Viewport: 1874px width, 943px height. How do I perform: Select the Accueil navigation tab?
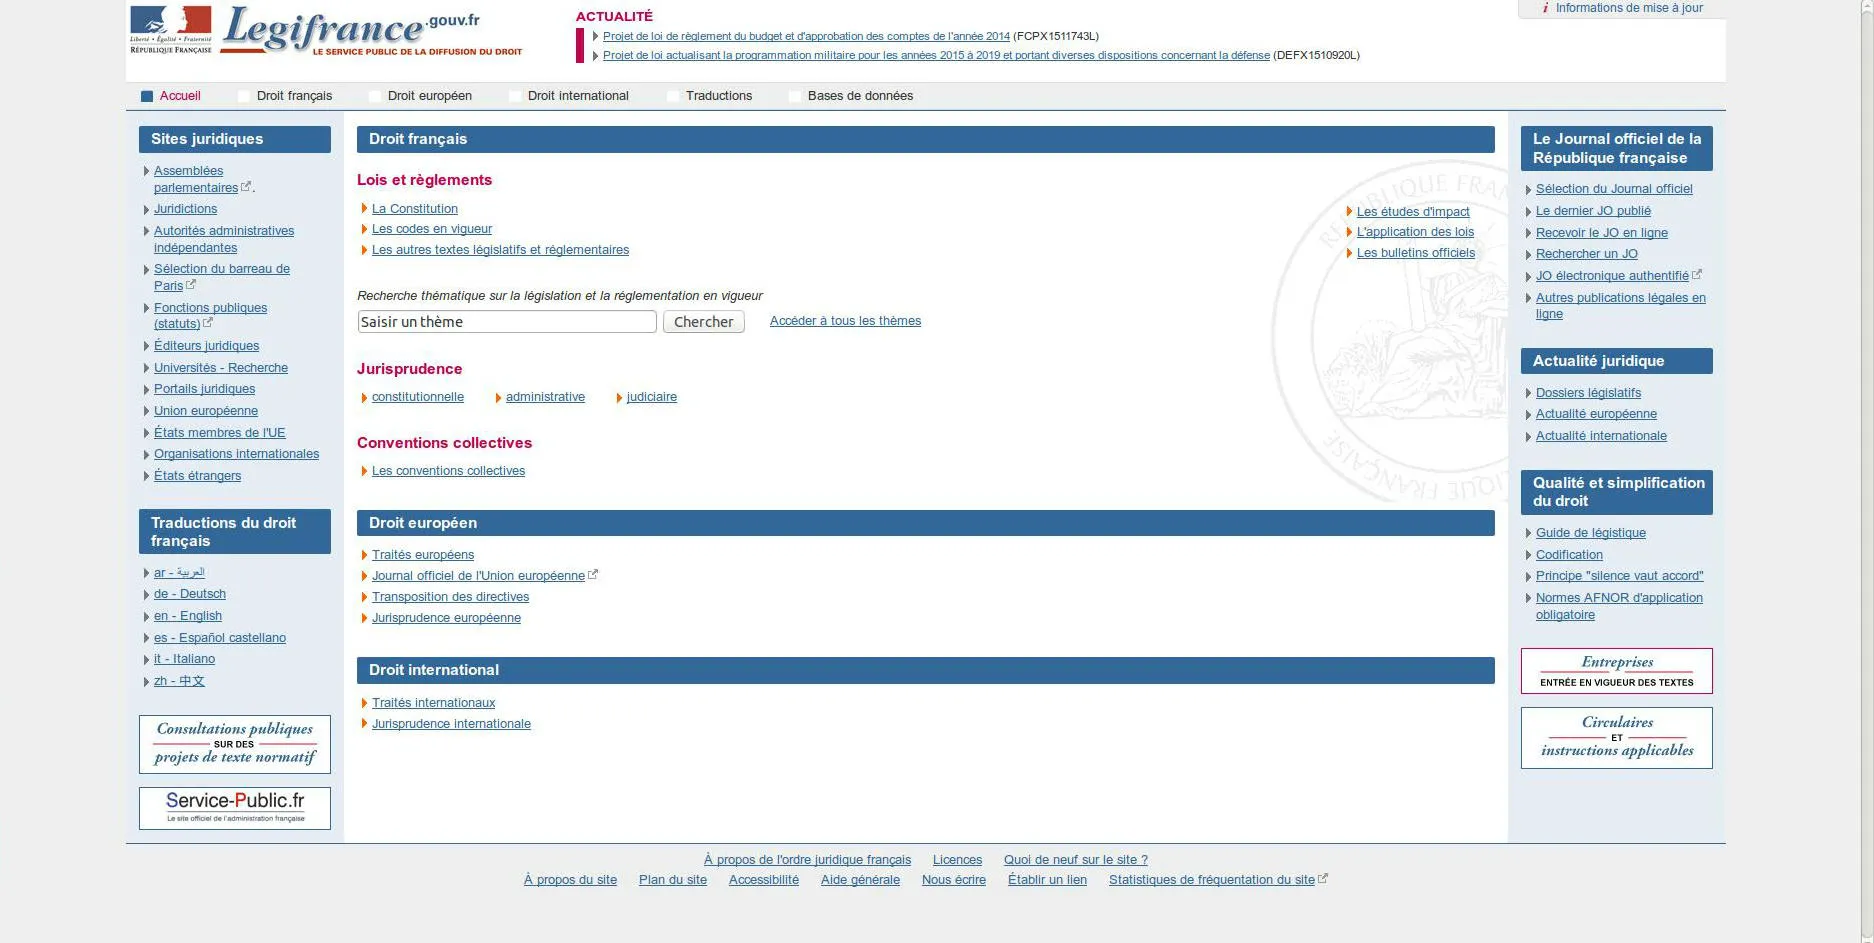click(x=179, y=96)
